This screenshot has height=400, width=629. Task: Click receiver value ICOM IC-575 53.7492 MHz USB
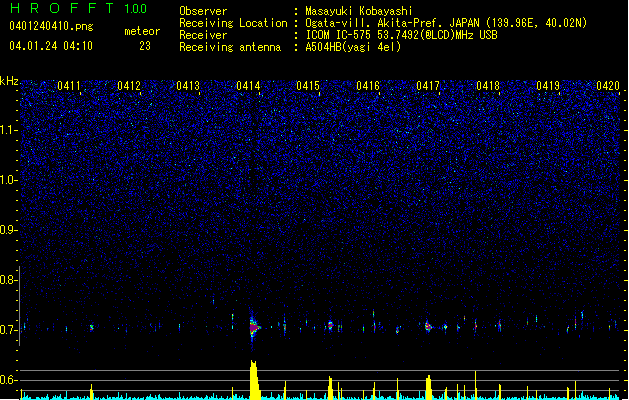[x=402, y=35]
